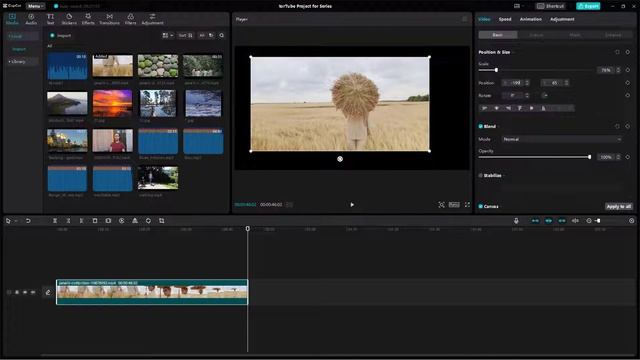Click the Ratio button in player
This screenshot has width=640, height=360.
pos(454,204)
